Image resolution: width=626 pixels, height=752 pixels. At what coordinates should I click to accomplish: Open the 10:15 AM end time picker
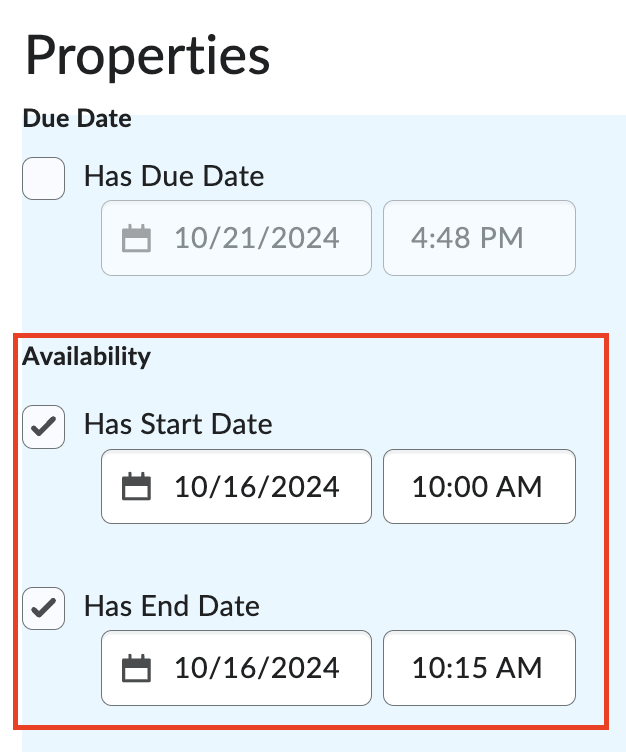[479, 668]
